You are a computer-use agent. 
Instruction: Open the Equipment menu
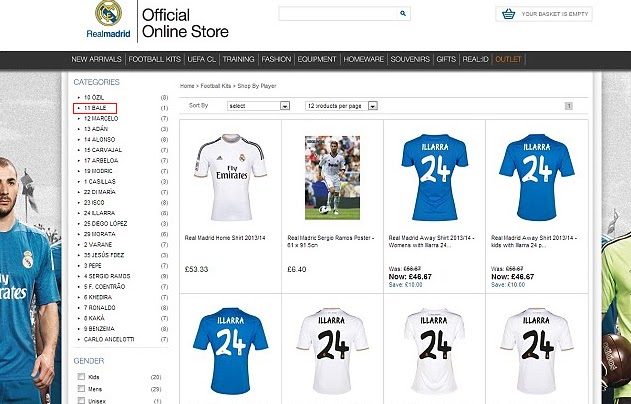point(317,59)
